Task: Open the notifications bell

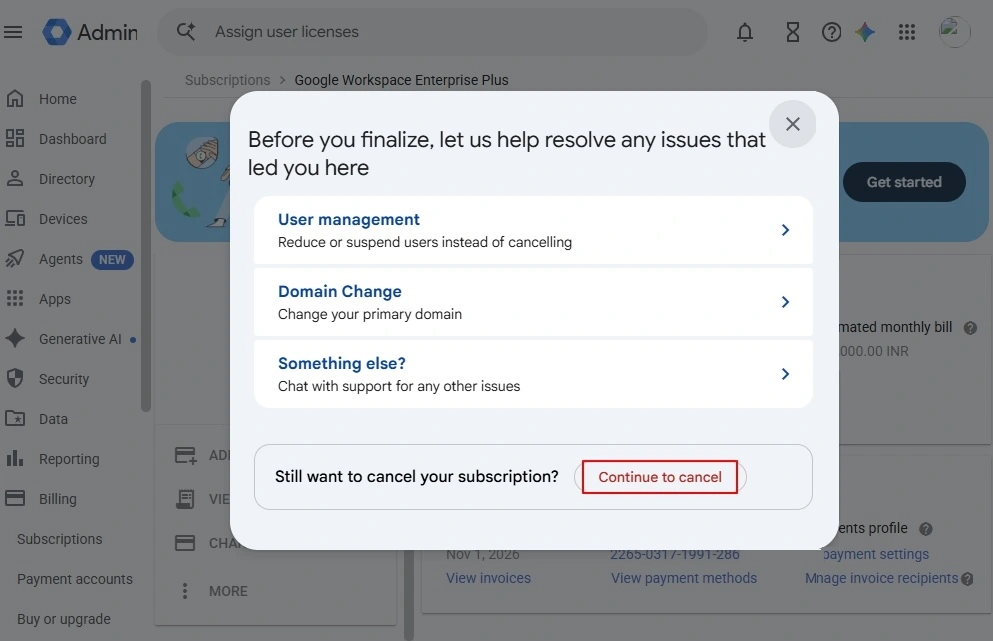Action: pos(745,32)
